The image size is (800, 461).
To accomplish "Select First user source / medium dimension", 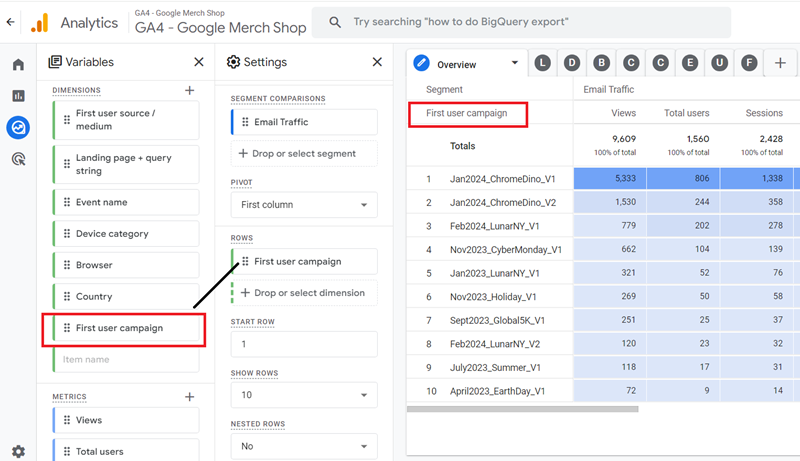I will tap(126, 120).
